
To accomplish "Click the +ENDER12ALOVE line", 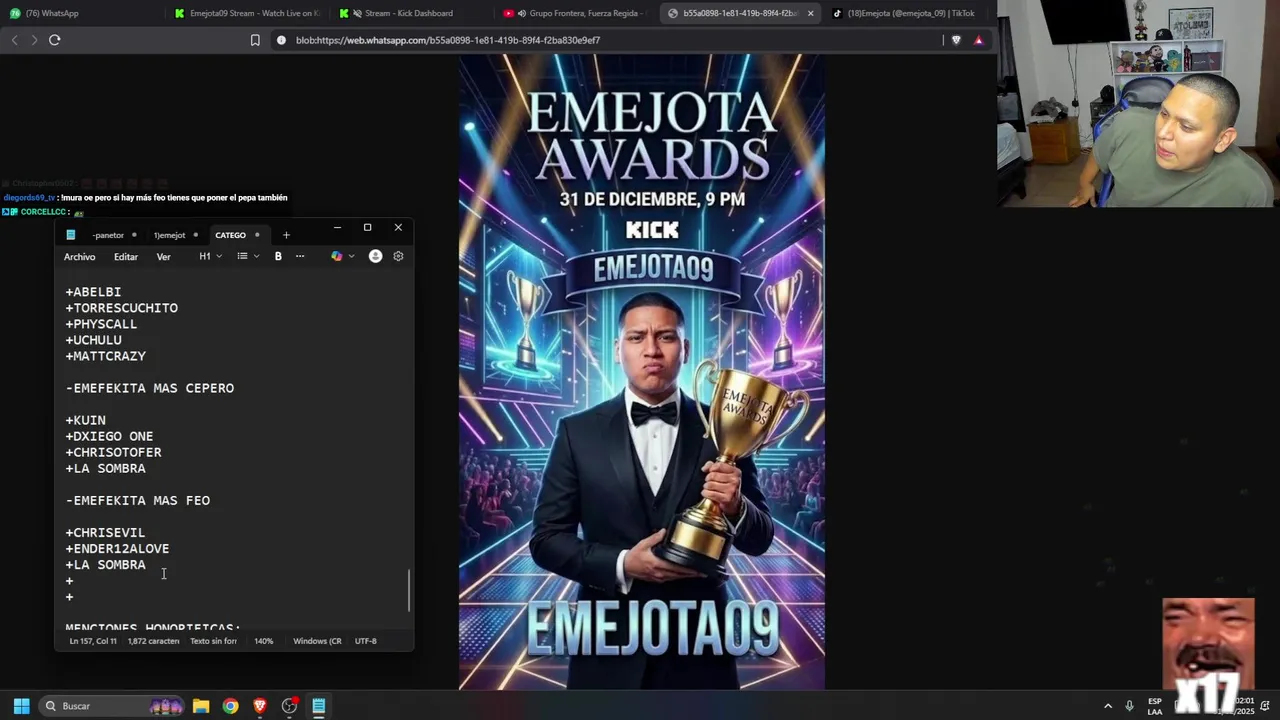I will 118,548.
